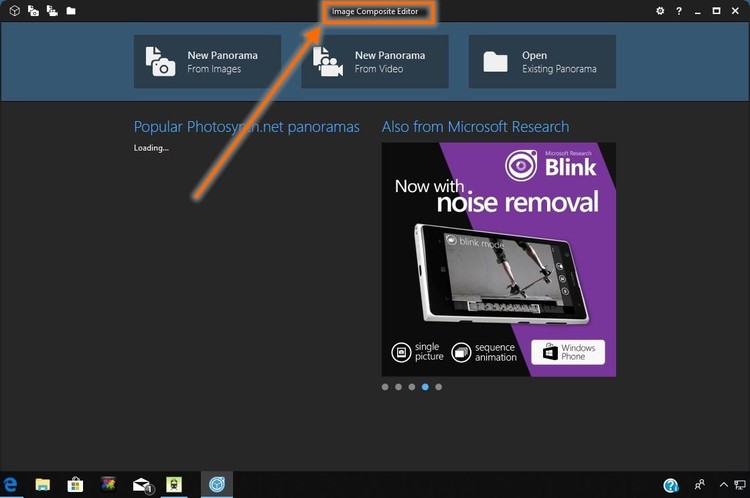
Task: Select toolbar New Panorama From Images icon
Action: 33,11
